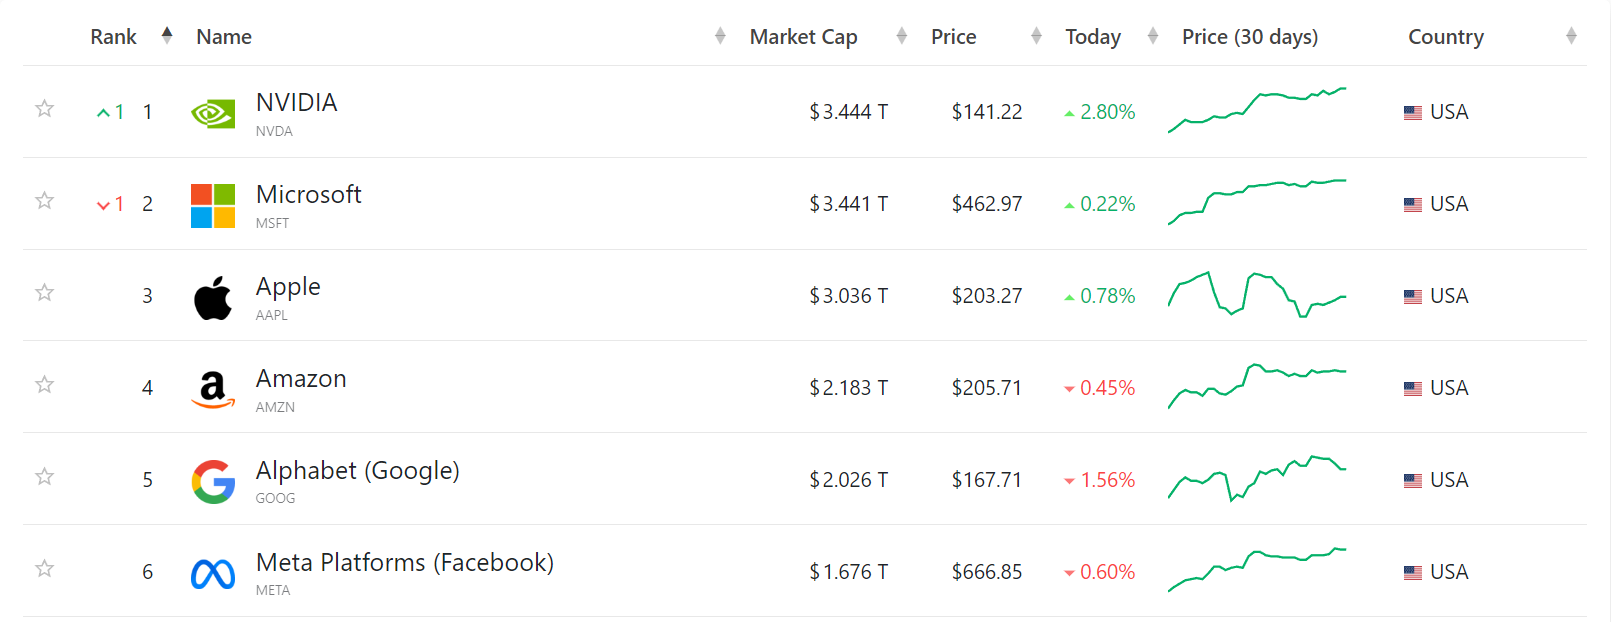Sort table by Market Cap arrows
This screenshot has height=622, width=1611.
coord(902,36)
